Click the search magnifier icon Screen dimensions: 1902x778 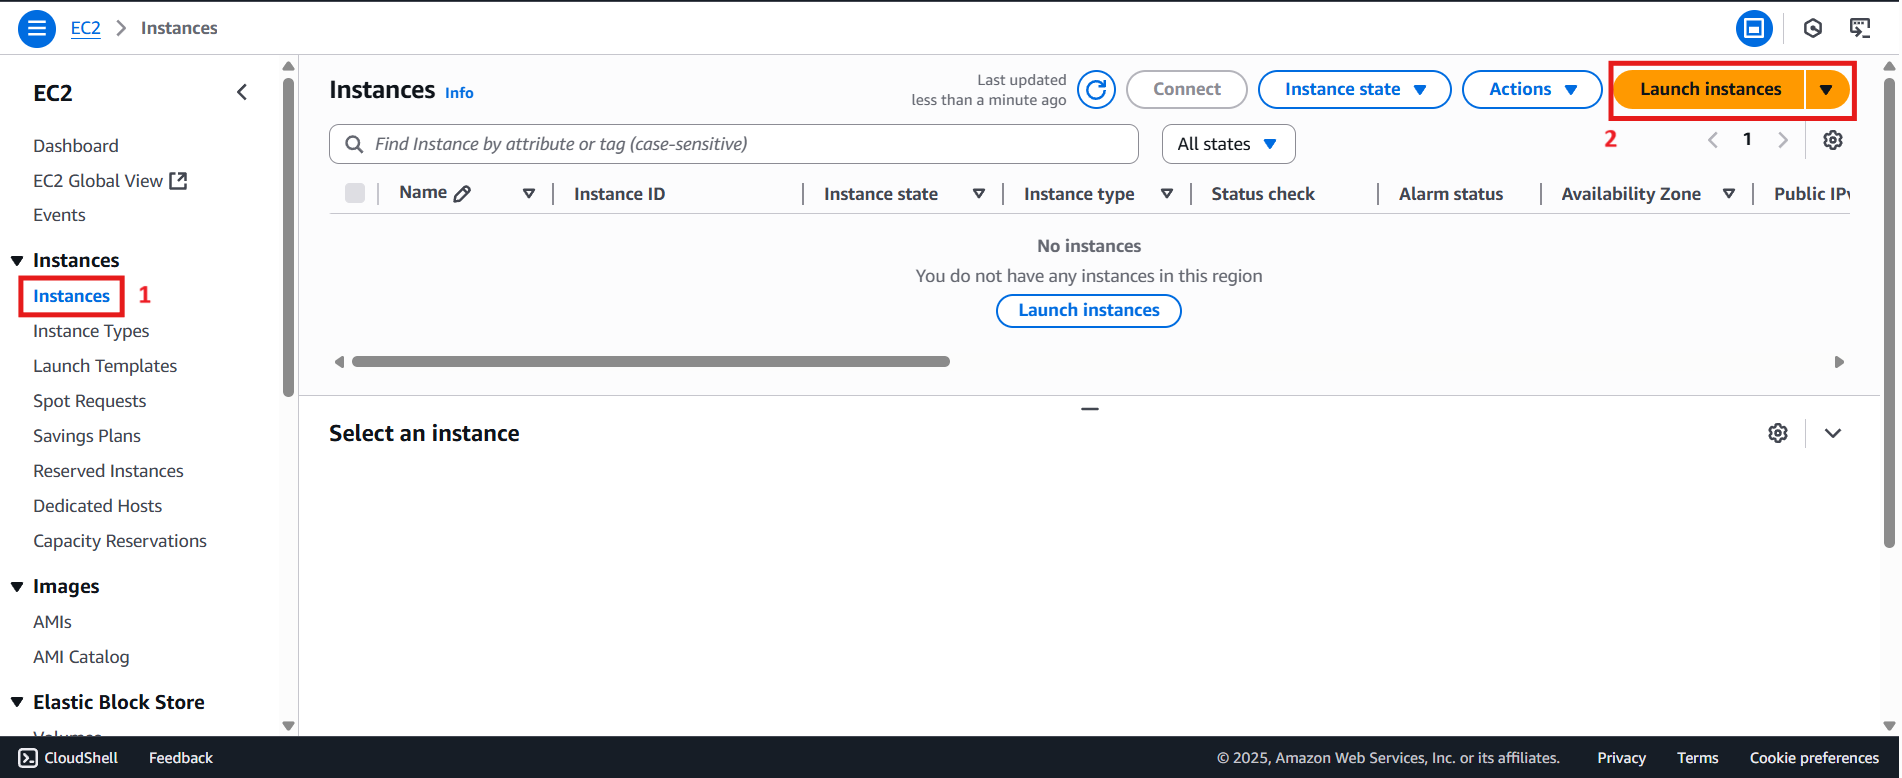point(354,144)
